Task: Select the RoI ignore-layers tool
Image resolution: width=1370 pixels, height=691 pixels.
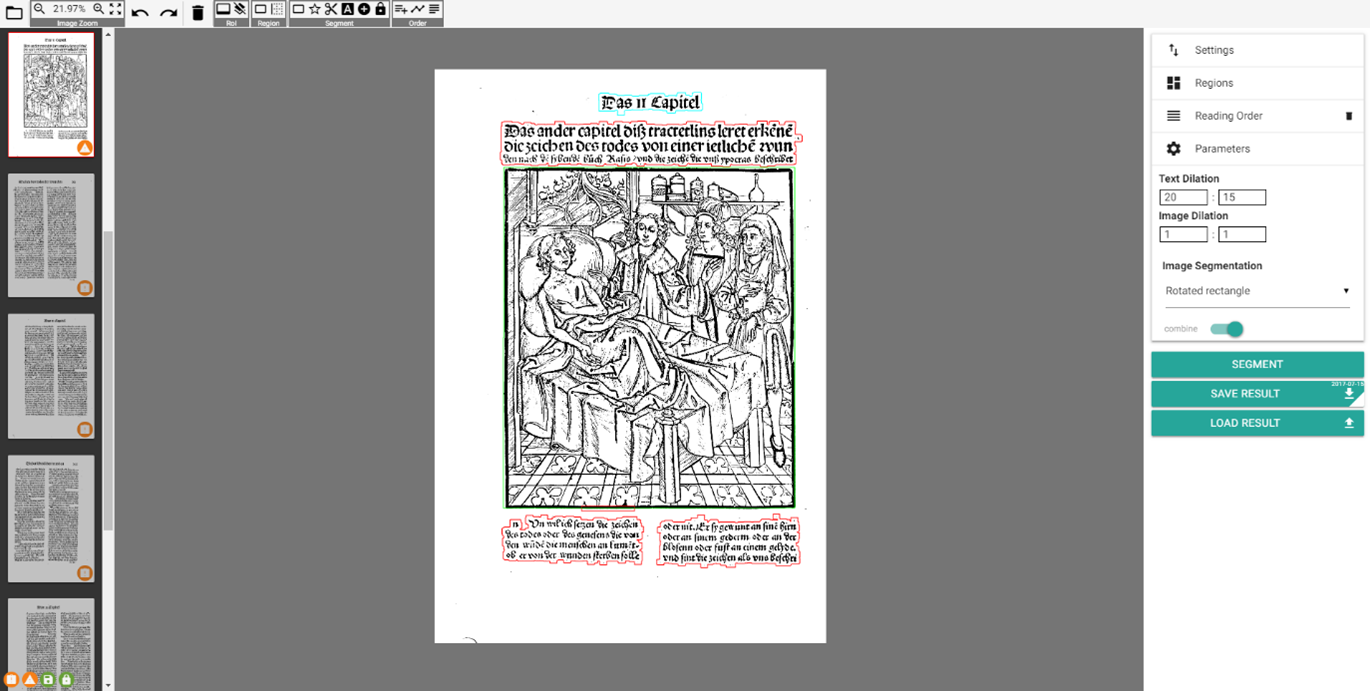Action: click(x=240, y=9)
